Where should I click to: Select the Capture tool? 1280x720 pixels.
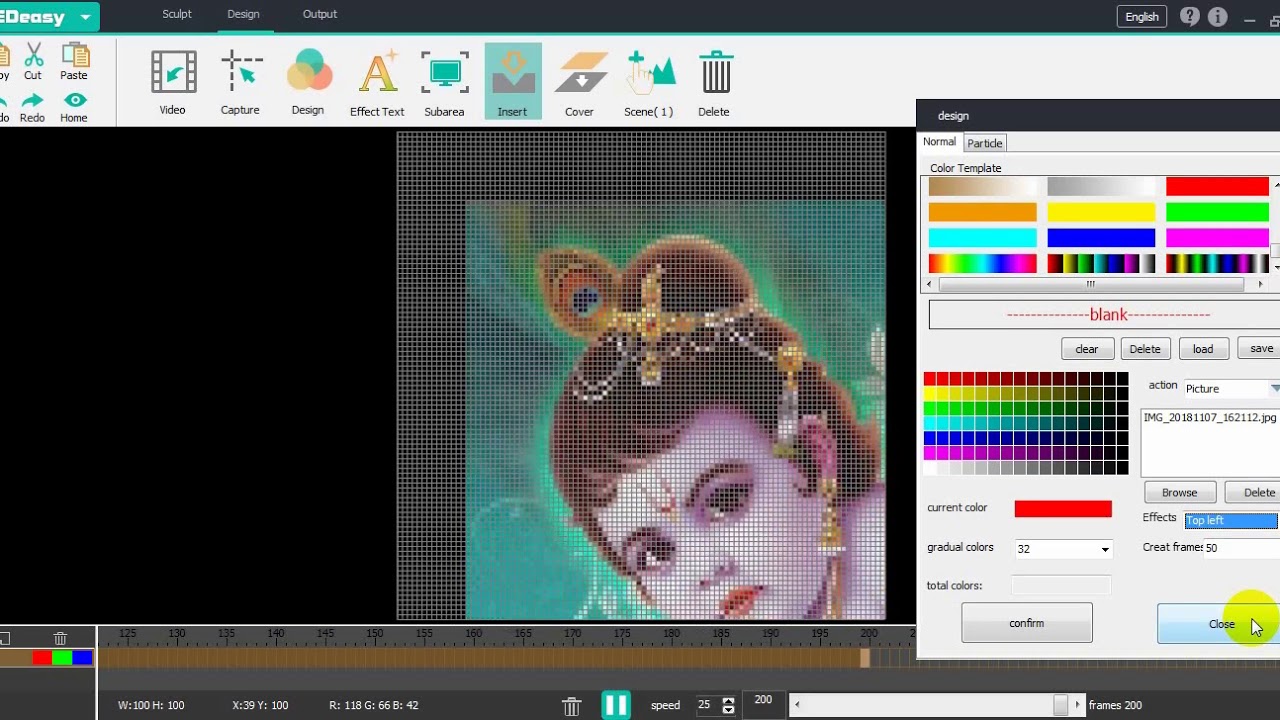240,83
